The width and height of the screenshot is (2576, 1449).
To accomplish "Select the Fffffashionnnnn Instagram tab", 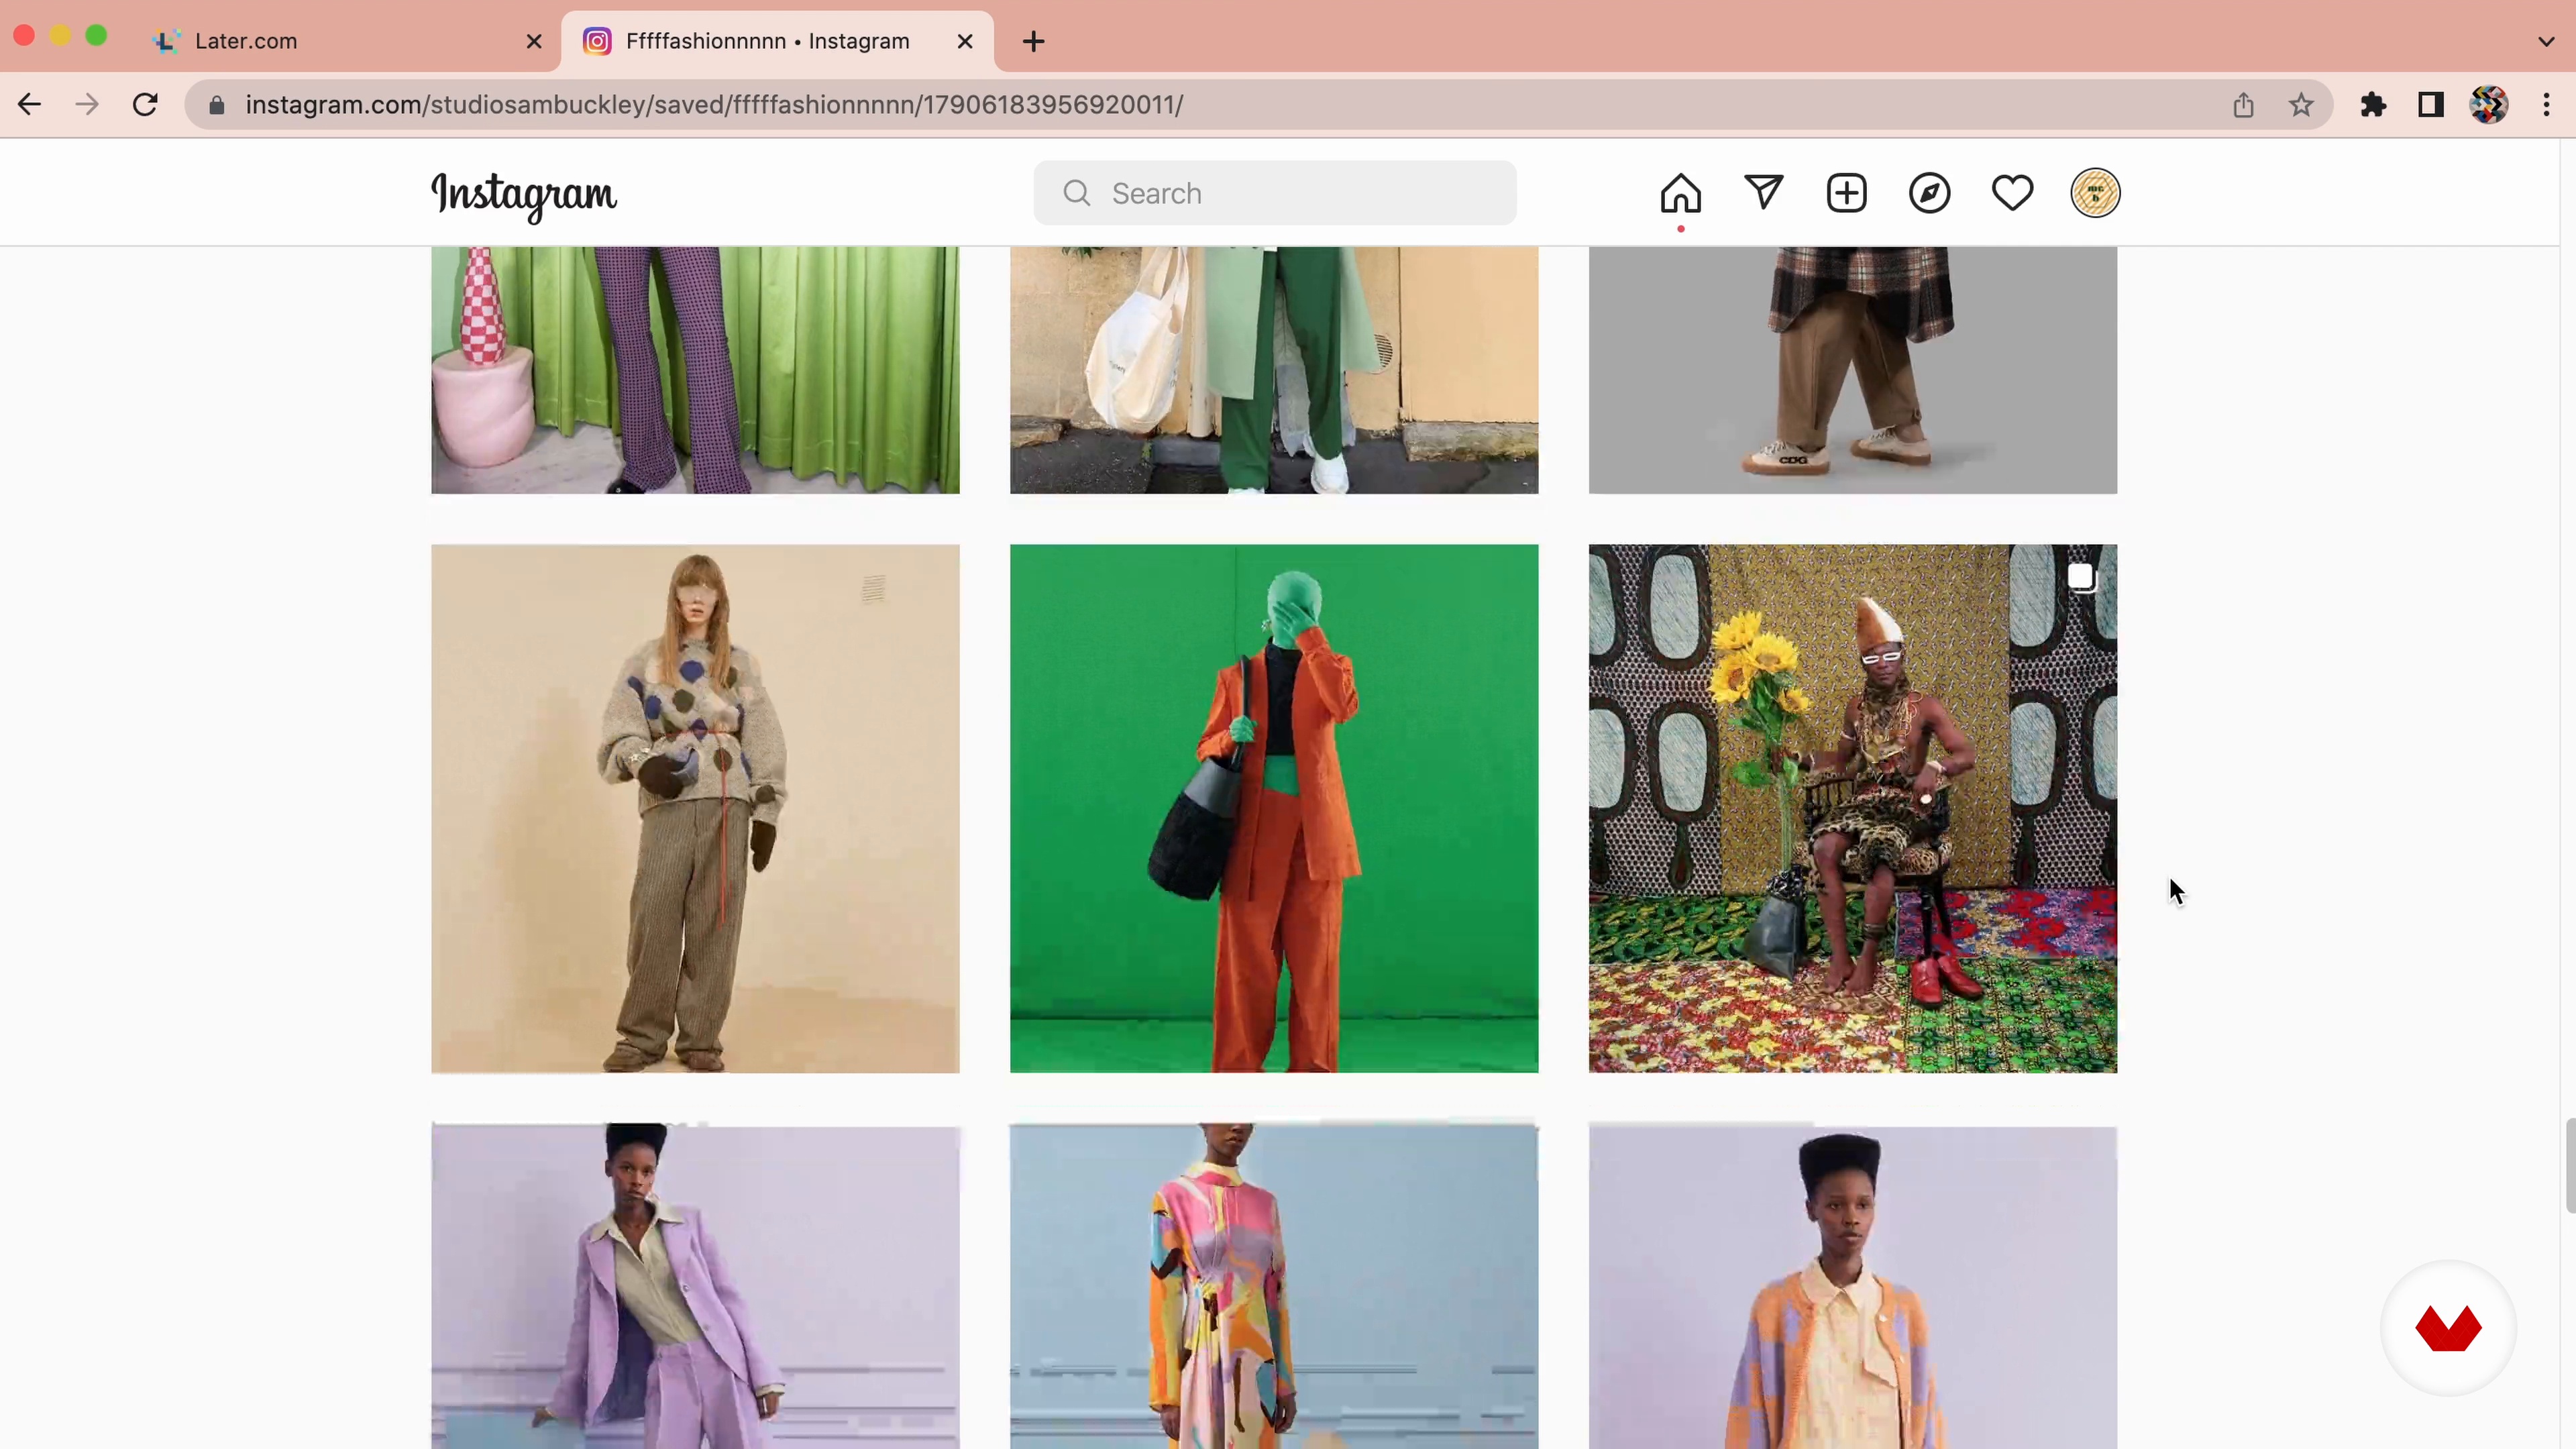I will (777, 41).
